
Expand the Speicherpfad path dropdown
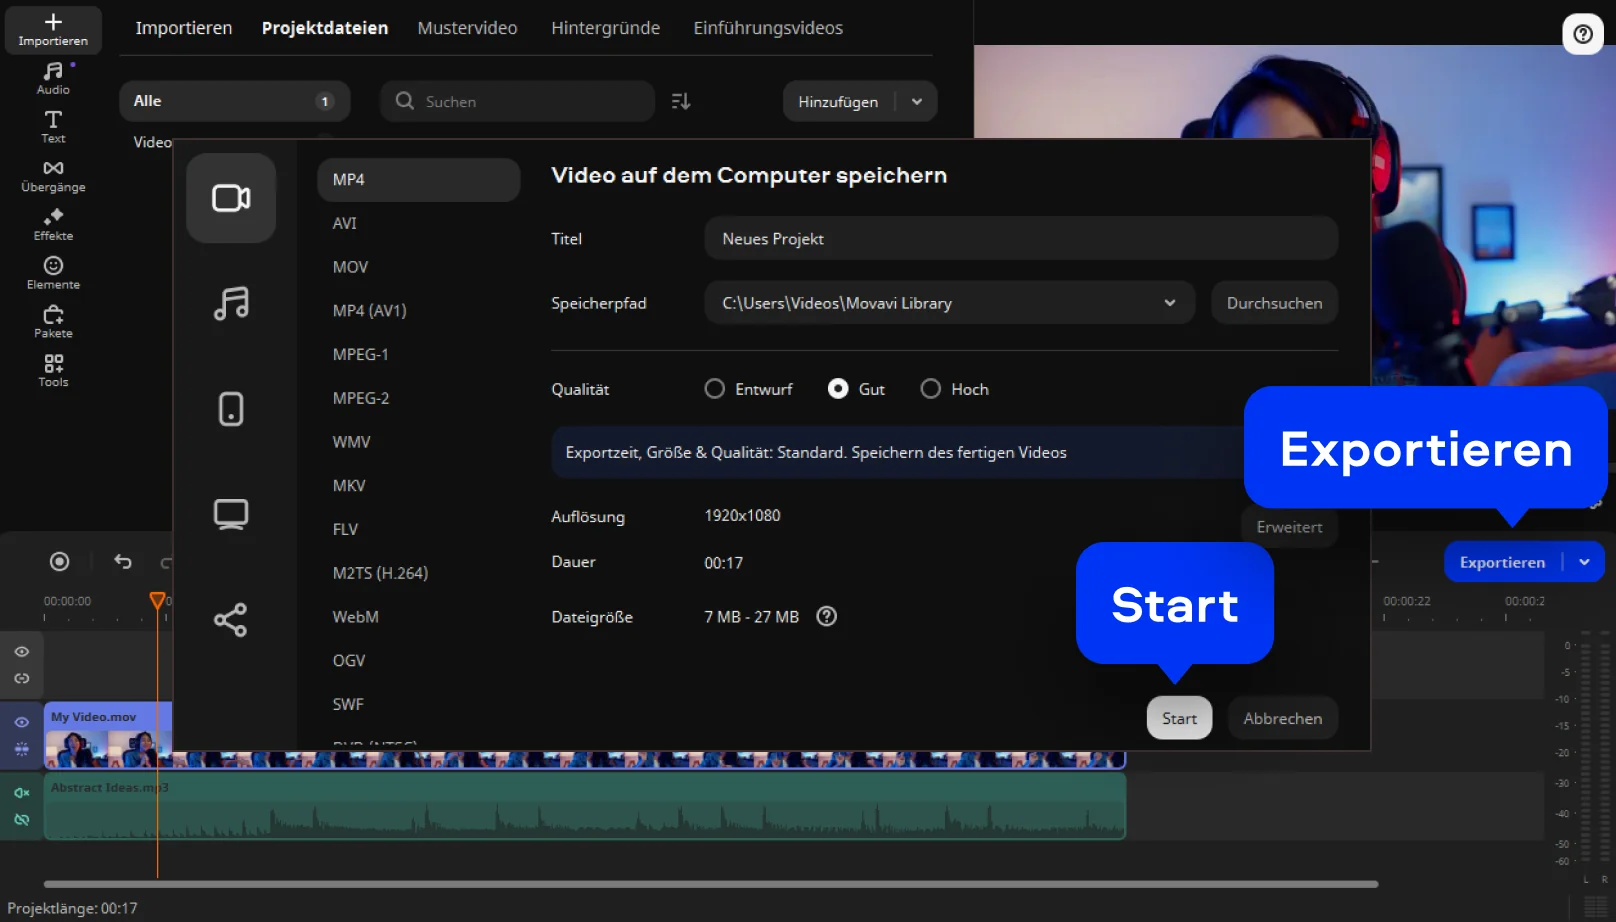coord(1169,303)
